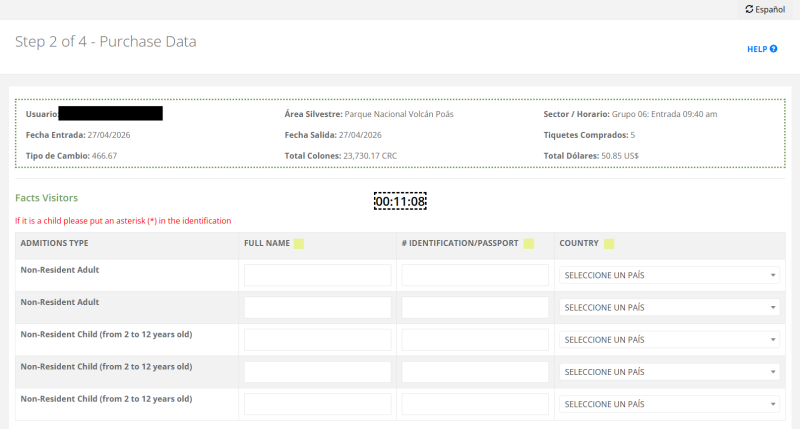Focus full name field for second Non-Resident Child
Image resolution: width=800 pixels, height=429 pixels.
point(317,372)
